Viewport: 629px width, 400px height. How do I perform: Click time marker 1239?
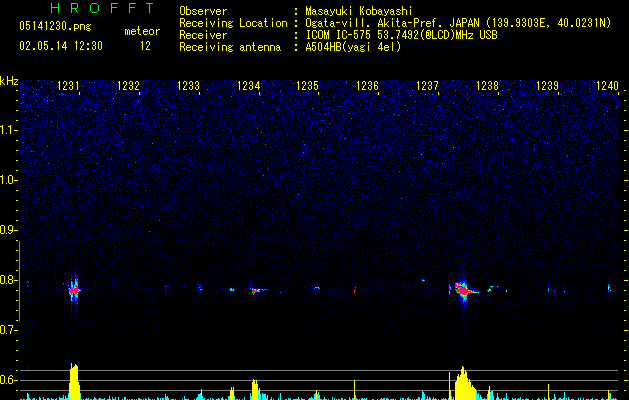pyautogui.click(x=547, y=85)
